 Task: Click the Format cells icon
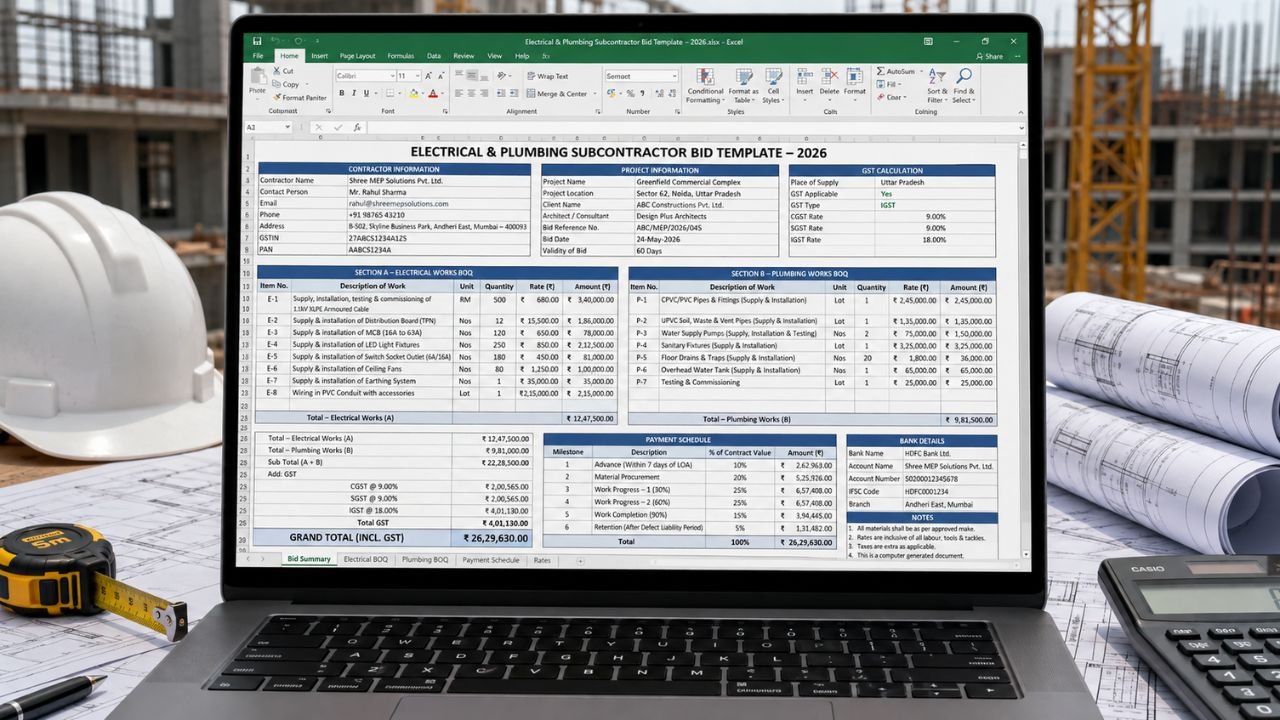coord(855,78)
